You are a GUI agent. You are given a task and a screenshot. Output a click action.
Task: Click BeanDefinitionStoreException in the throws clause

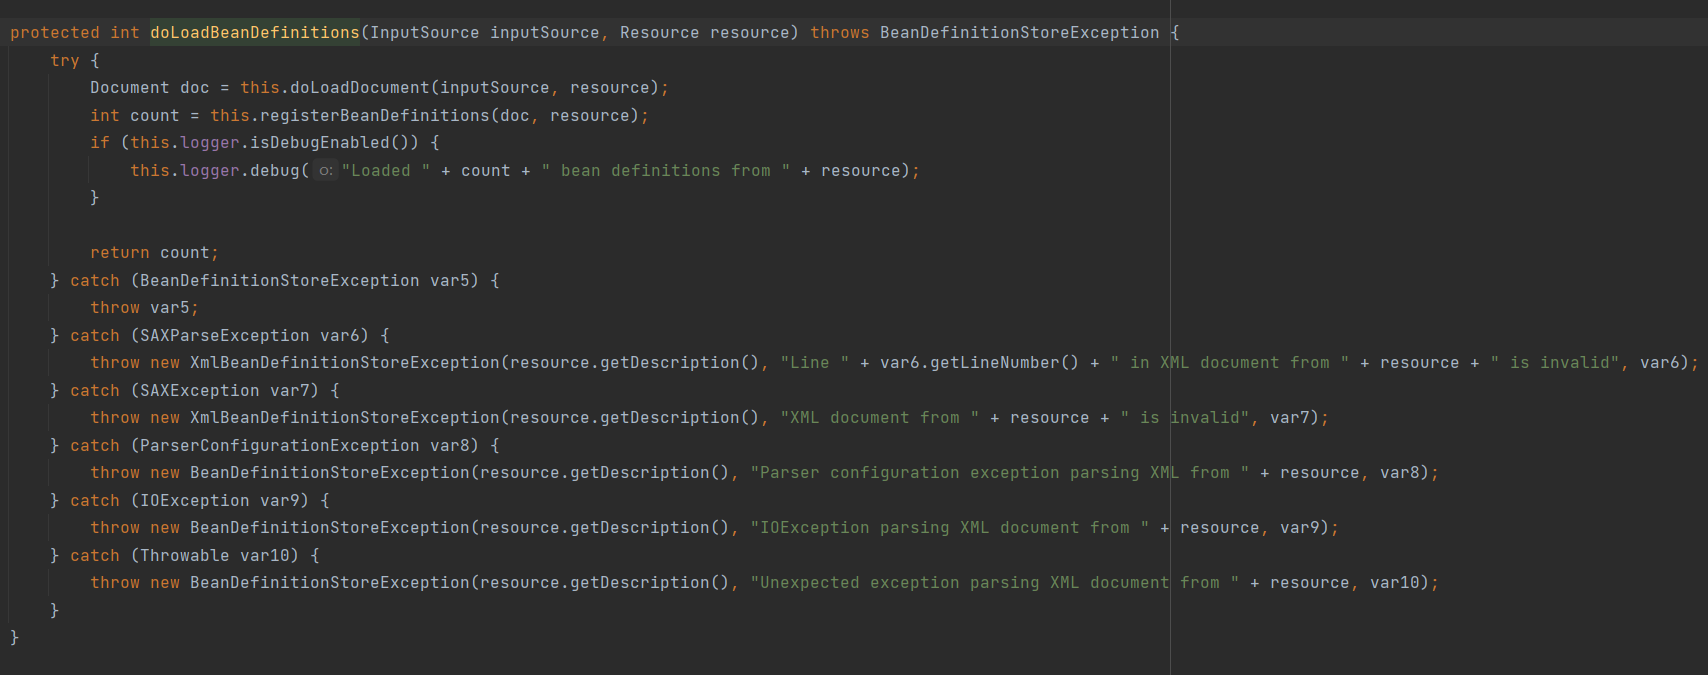point(1020,33)
